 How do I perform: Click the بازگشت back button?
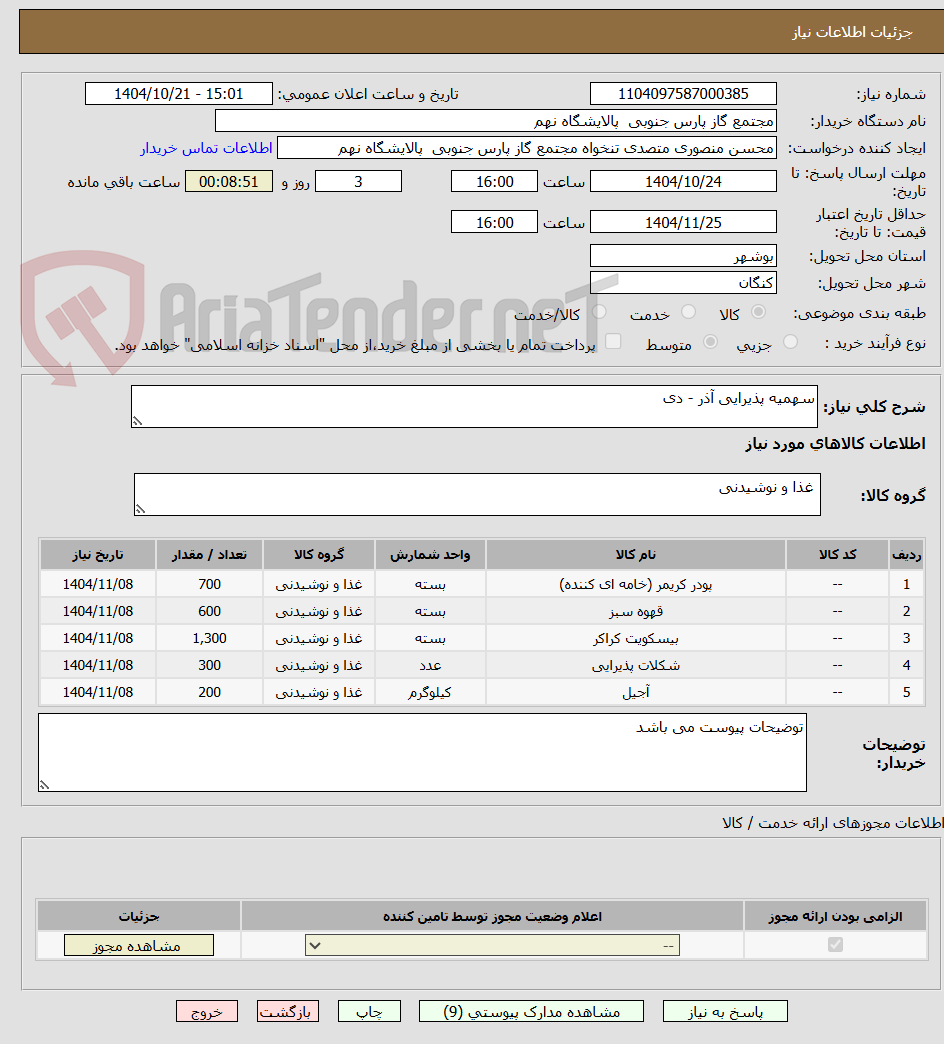(x=288, y=1011)
